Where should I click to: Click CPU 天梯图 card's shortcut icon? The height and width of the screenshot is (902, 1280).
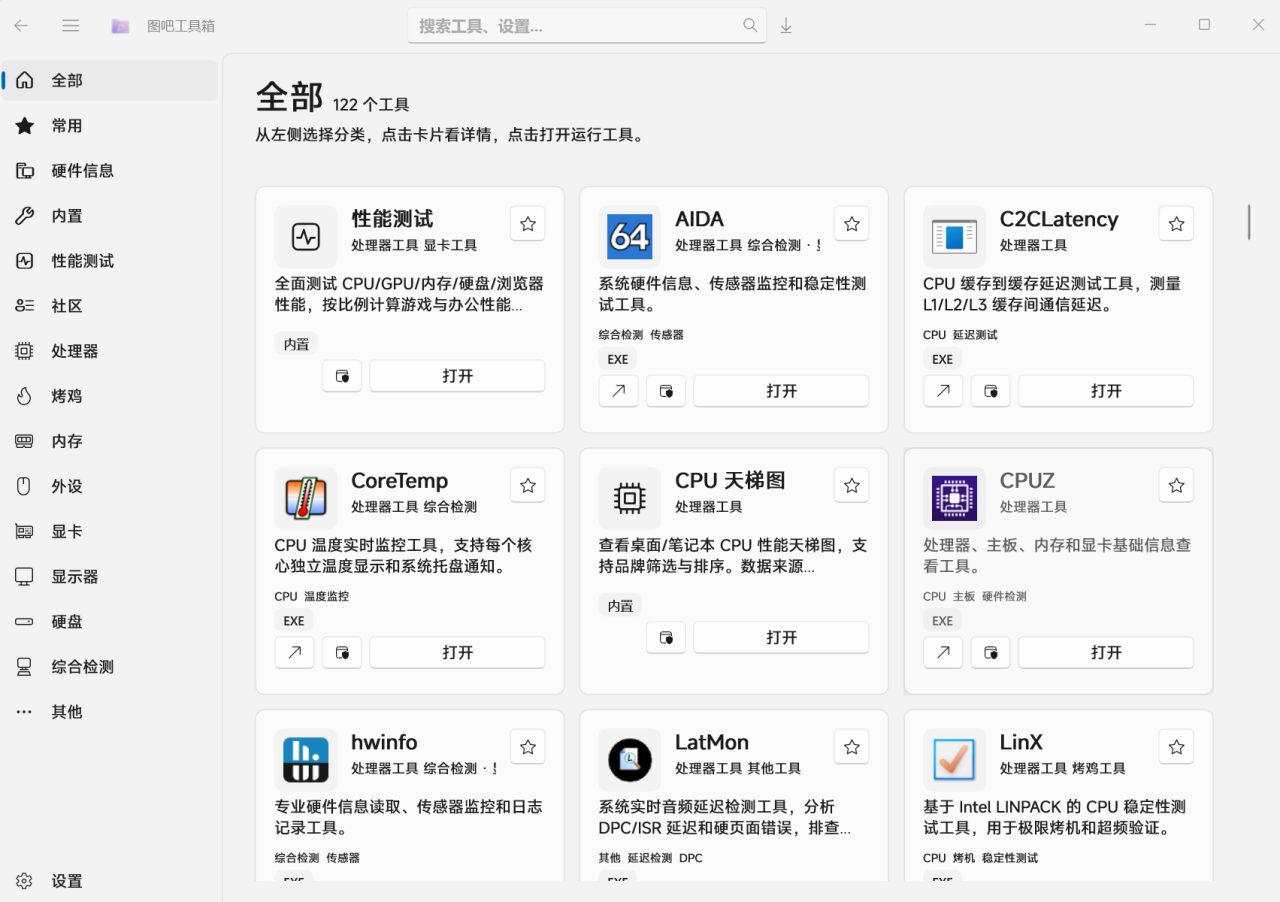[x=666, y=637]
